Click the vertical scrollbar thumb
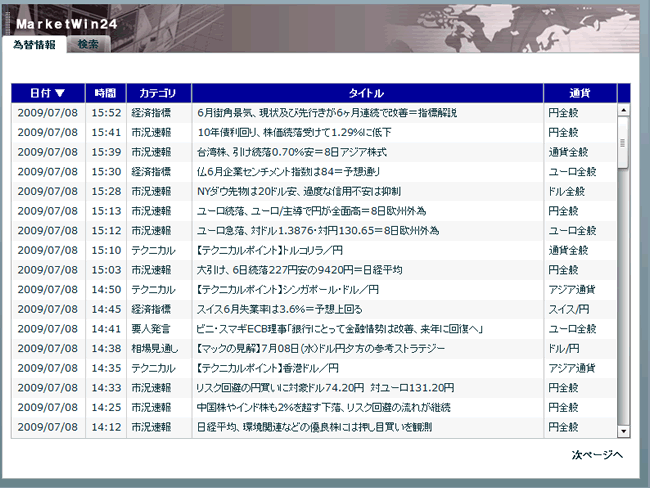Screen dimensions: 650x488 pos(623,142)
